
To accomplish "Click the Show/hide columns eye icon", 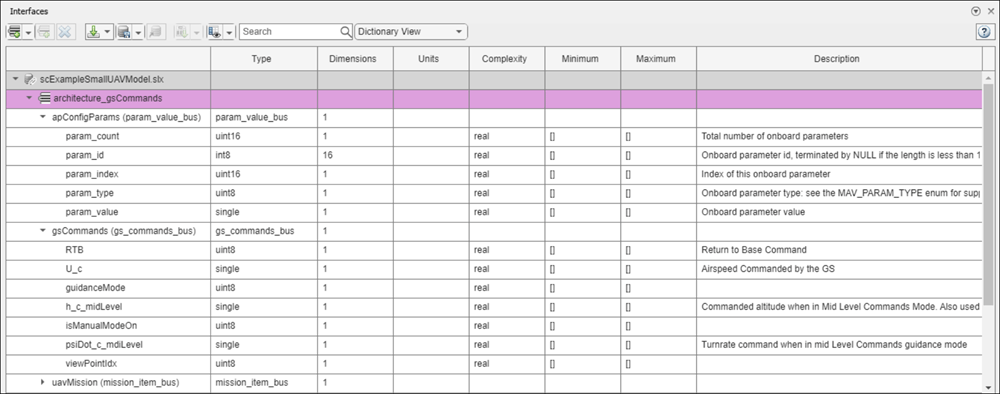I will click(x=214, y=32).
